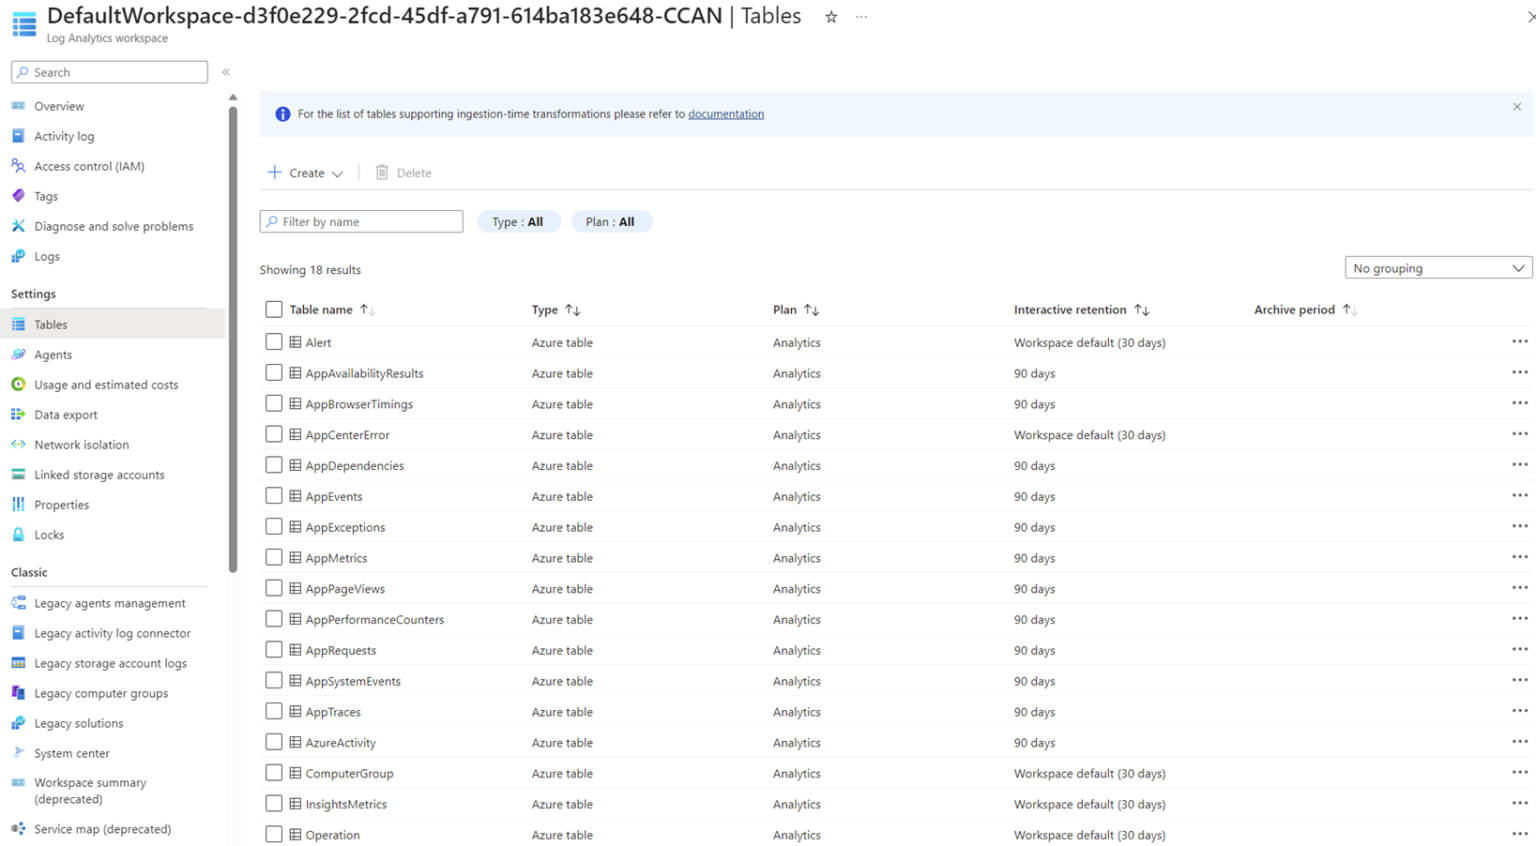Open Legacy agents management item
Viewport: 1536px width, 846px height.
click(109, 603)
